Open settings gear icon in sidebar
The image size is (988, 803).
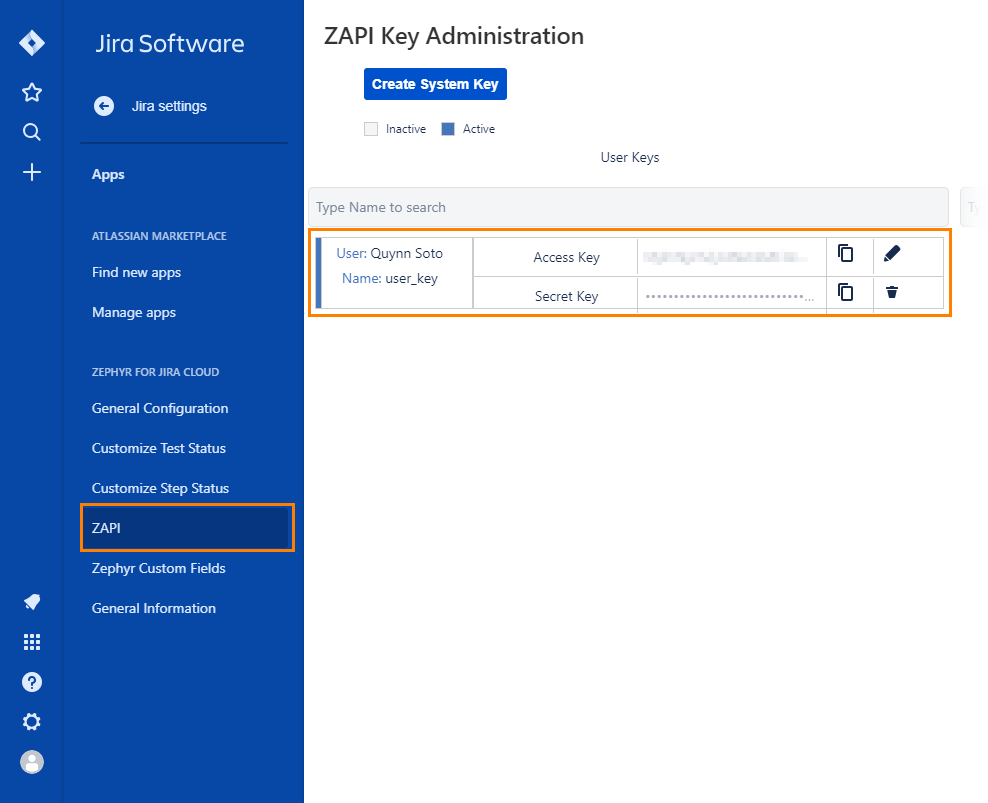(32, 722)
